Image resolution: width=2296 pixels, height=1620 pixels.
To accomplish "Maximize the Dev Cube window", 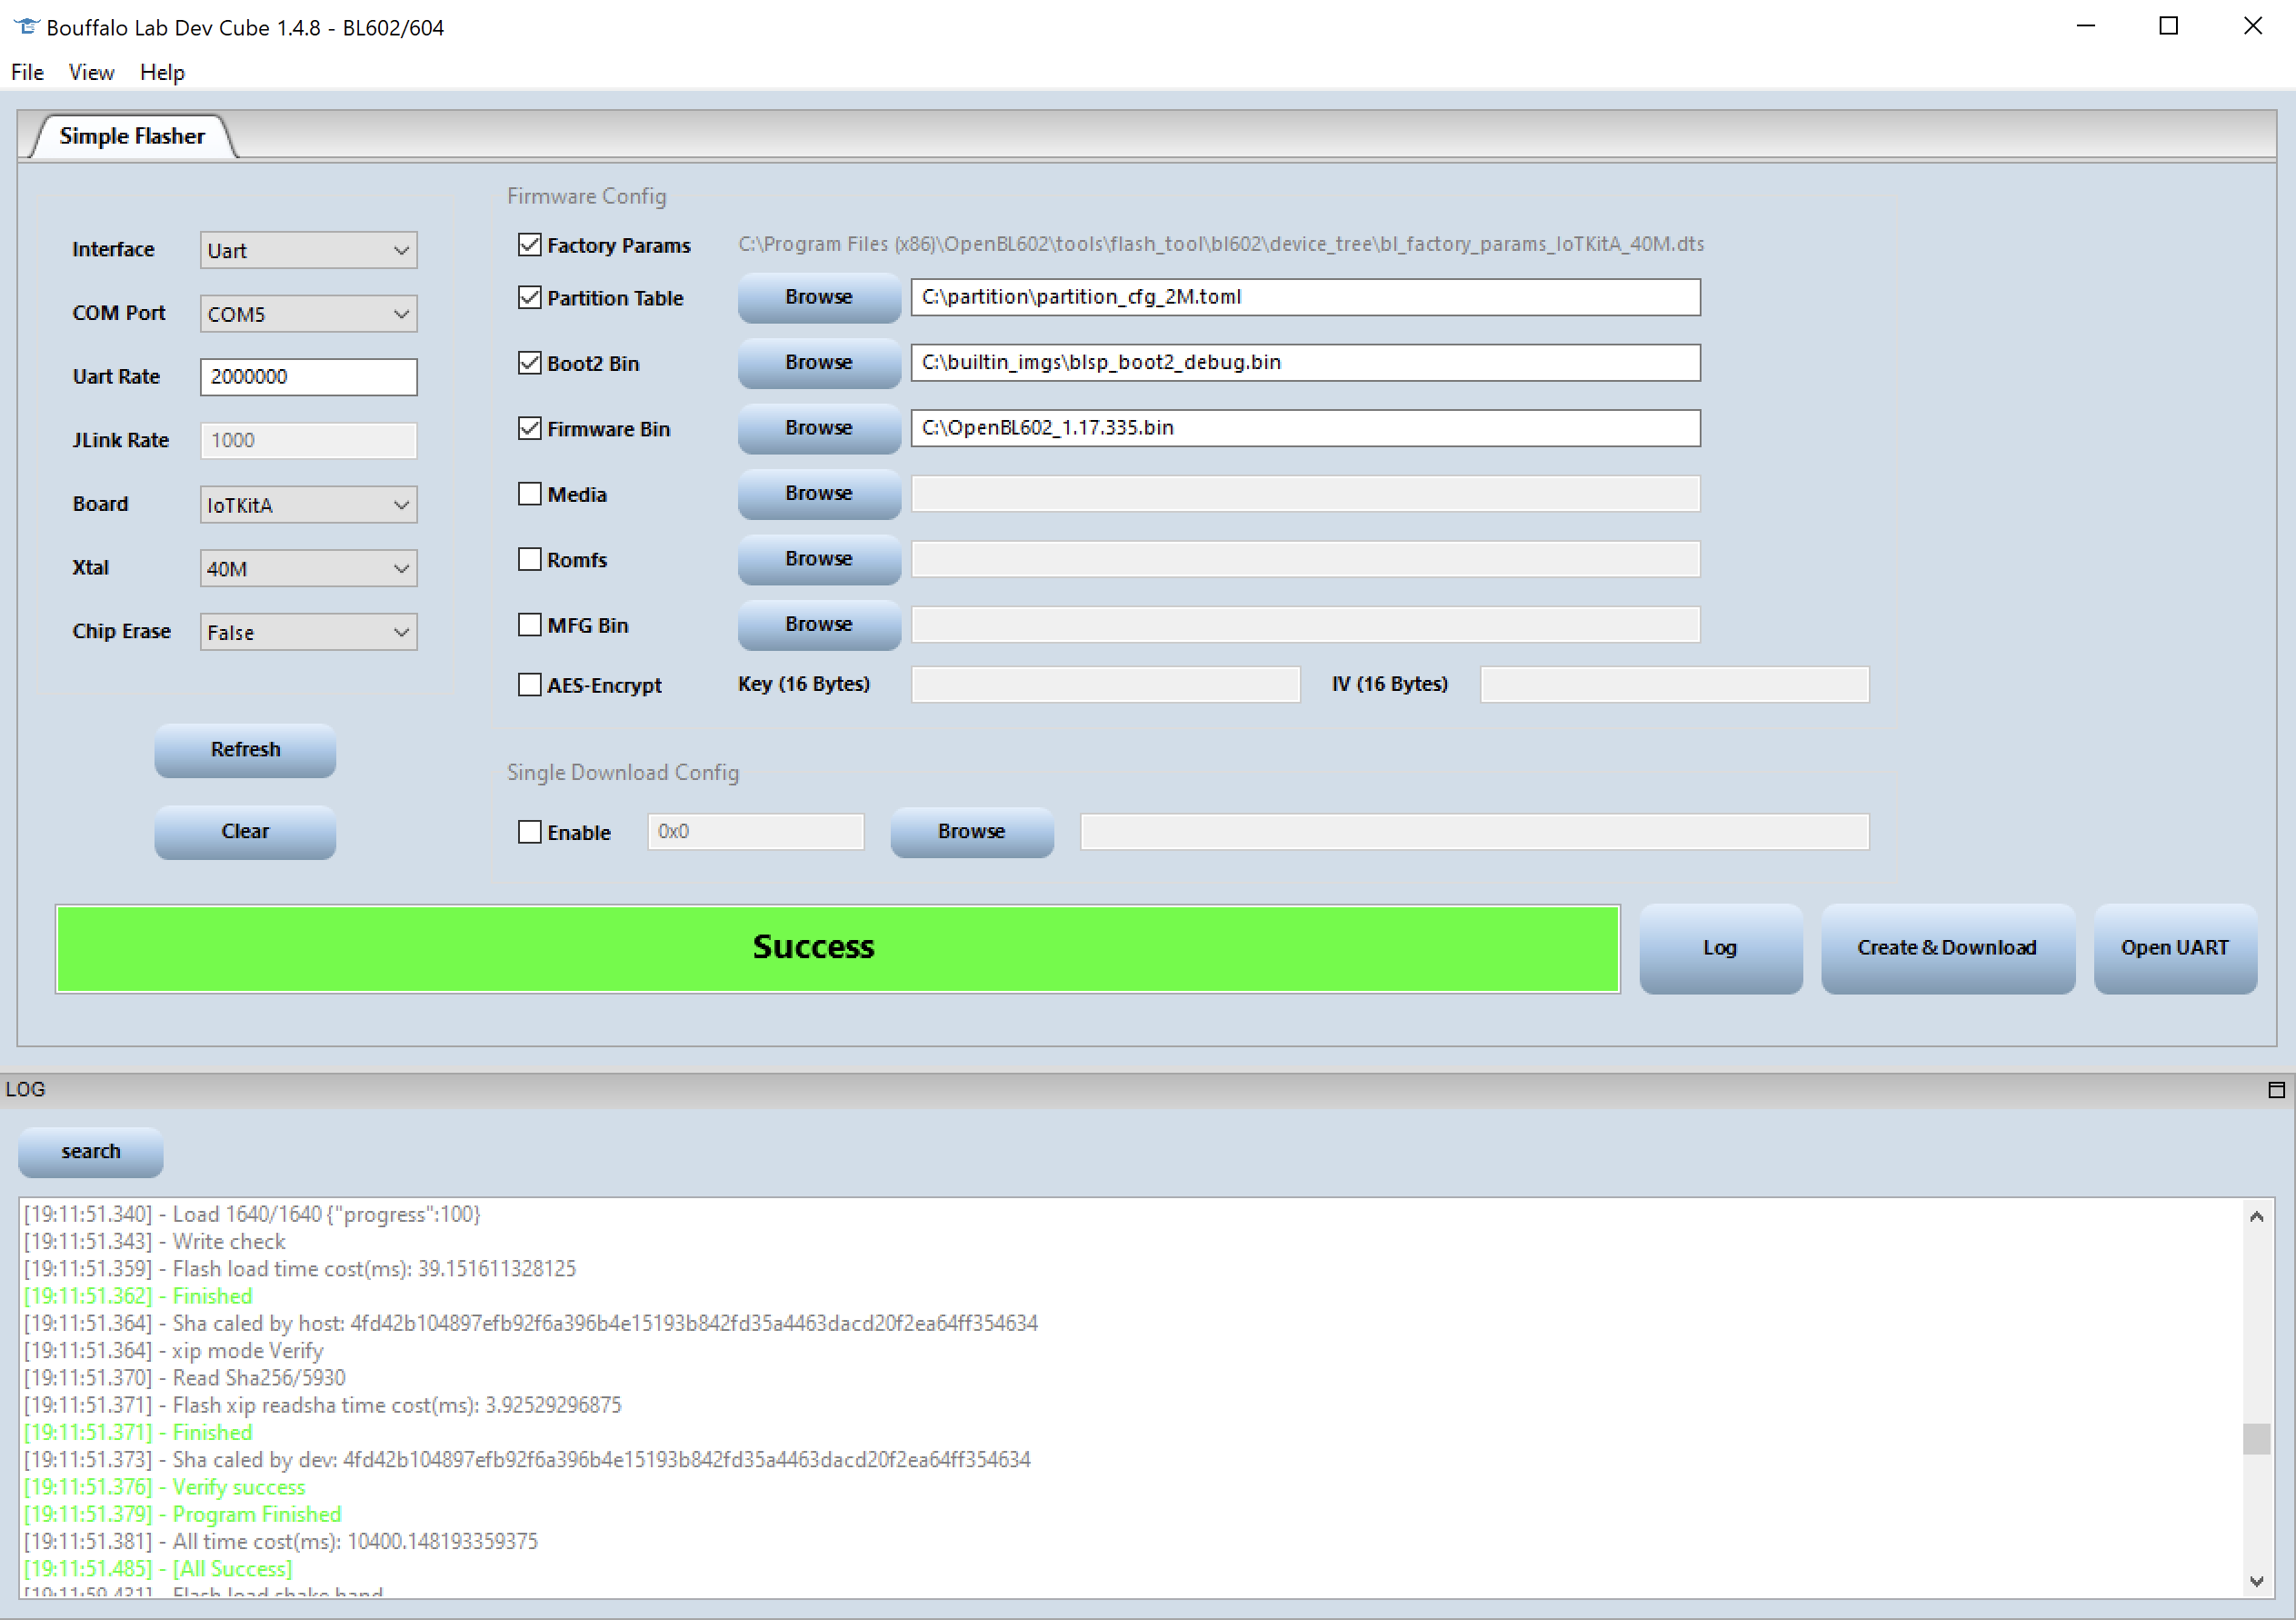I will click(x=2168, y=27).
